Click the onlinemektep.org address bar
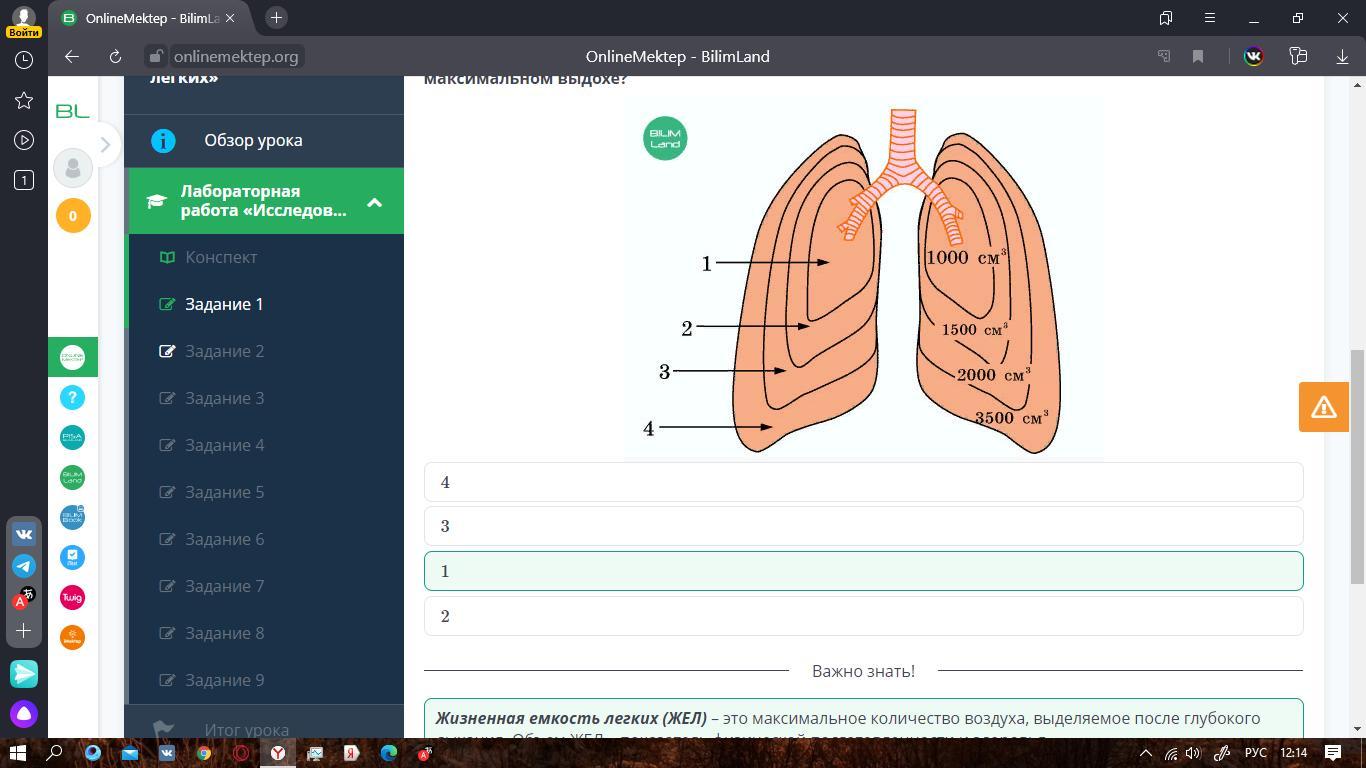1366x768 pixels. 236,57
